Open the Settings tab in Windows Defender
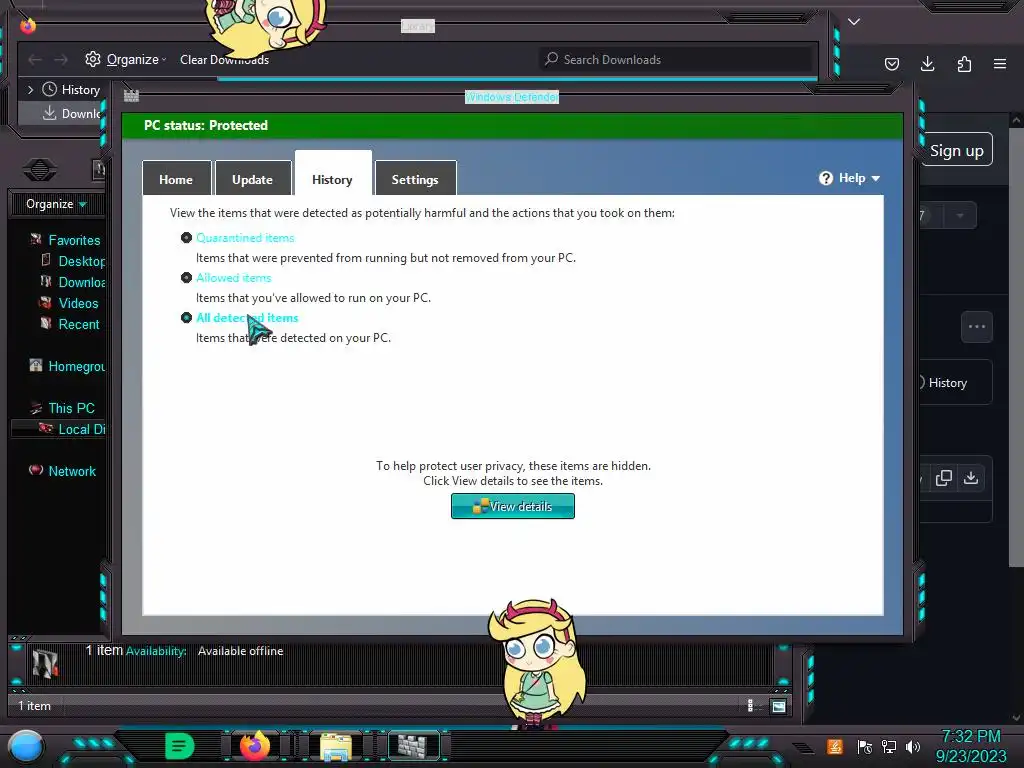The width and height of the screenshot is (1024, 768). (x=415, y=179)
